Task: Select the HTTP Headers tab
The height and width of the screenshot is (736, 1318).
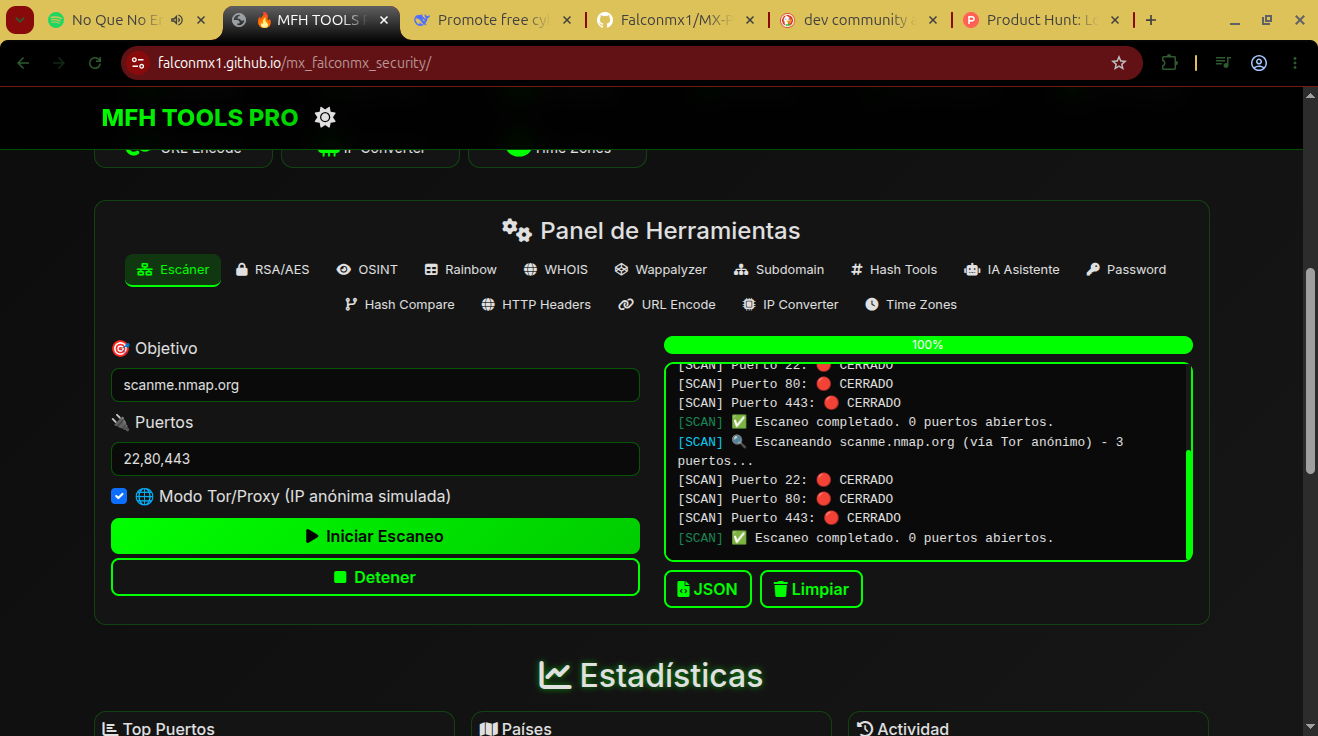Action: tap(536, 305)
